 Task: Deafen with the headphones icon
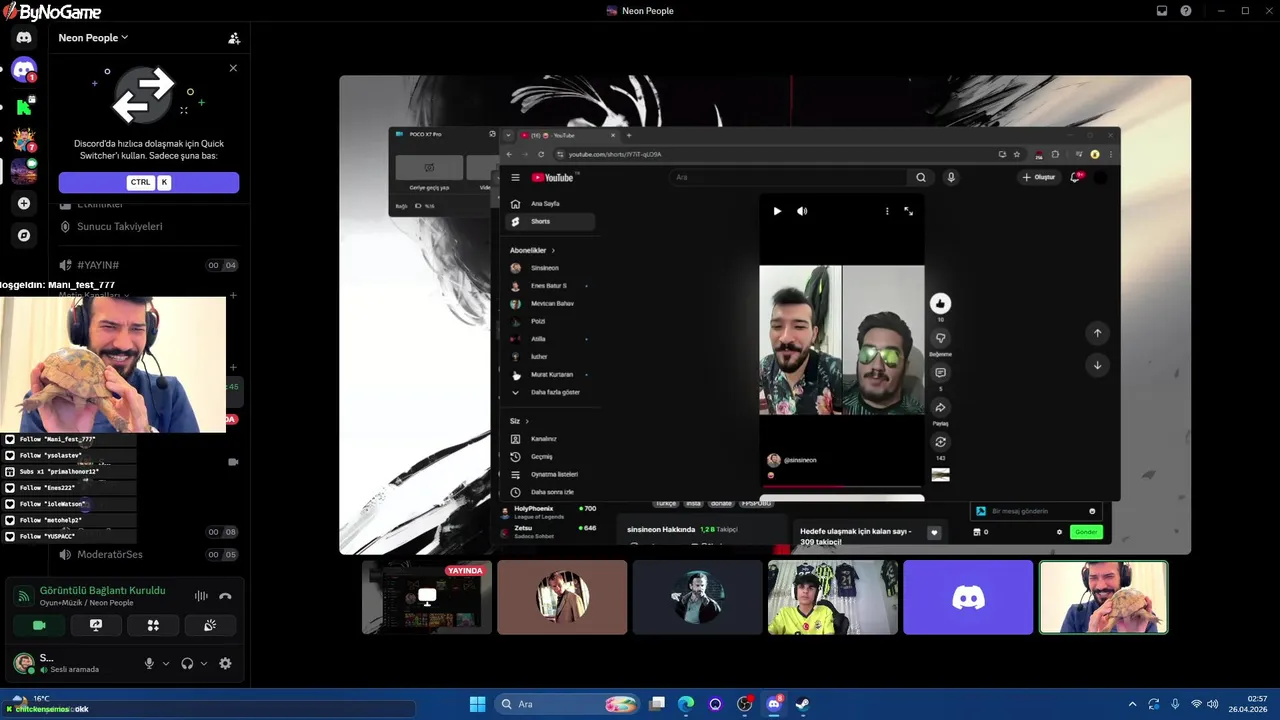point(187,663)
